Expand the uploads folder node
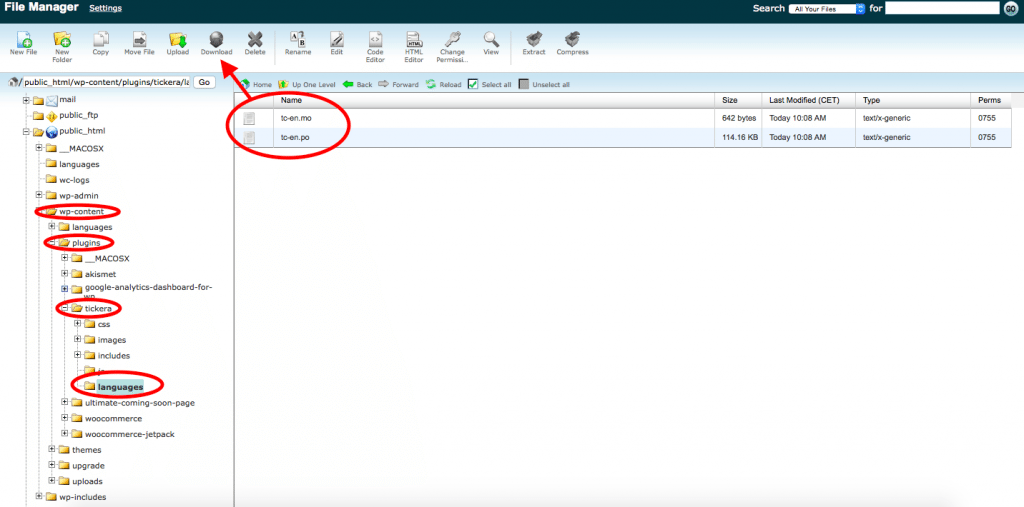Image resolution: width=1024 pixels, height=507 pixels. [52, 481]
